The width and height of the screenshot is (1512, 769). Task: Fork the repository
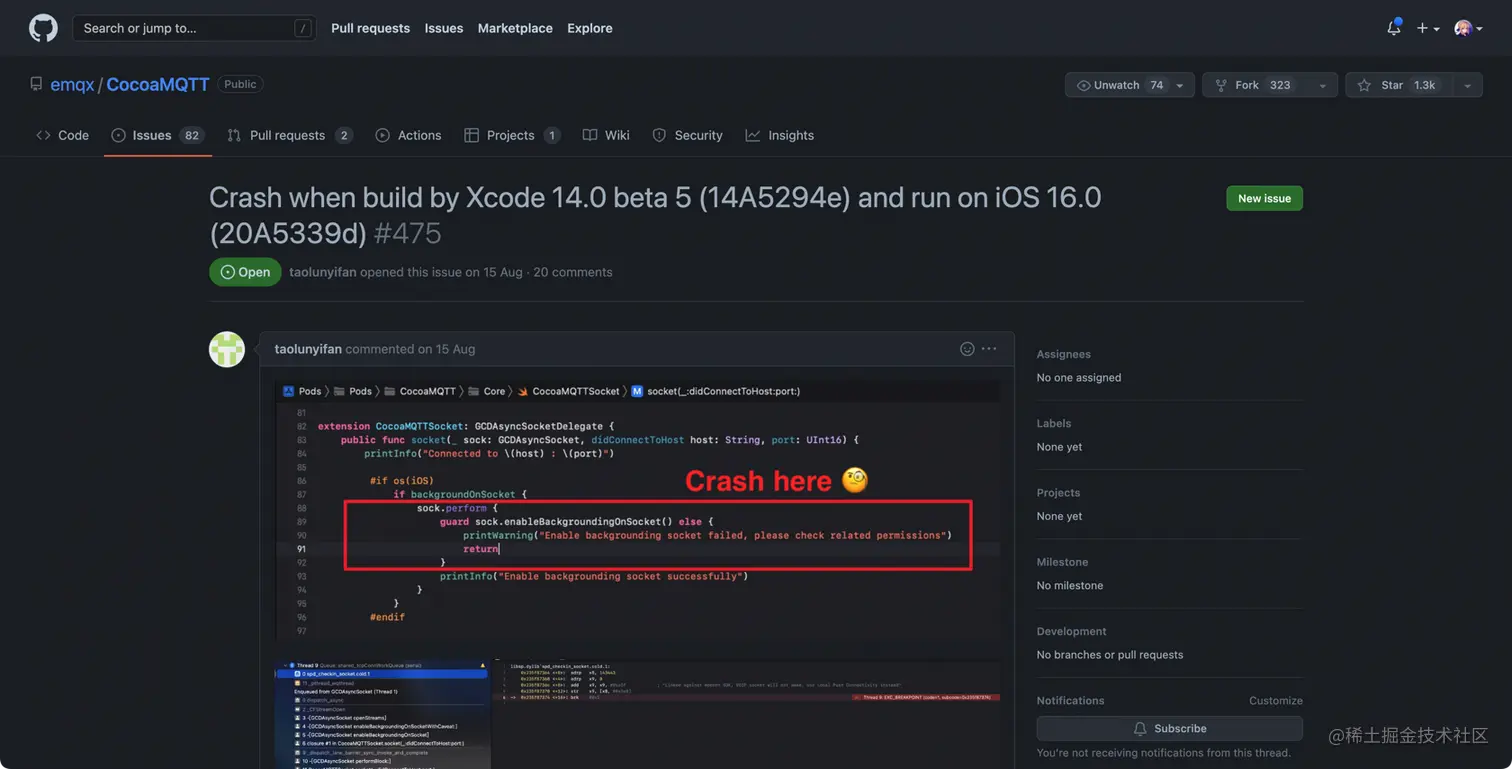1254,85
